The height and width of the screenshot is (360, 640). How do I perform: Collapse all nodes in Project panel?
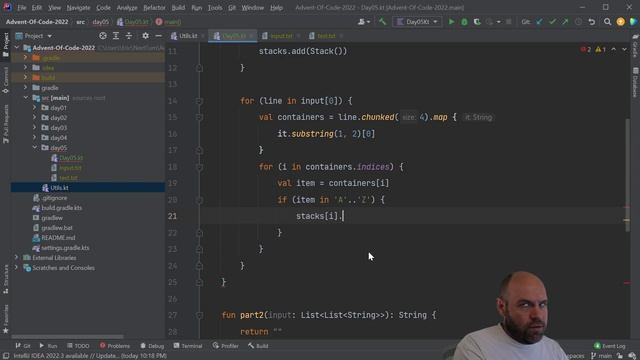tap(129, 36)
